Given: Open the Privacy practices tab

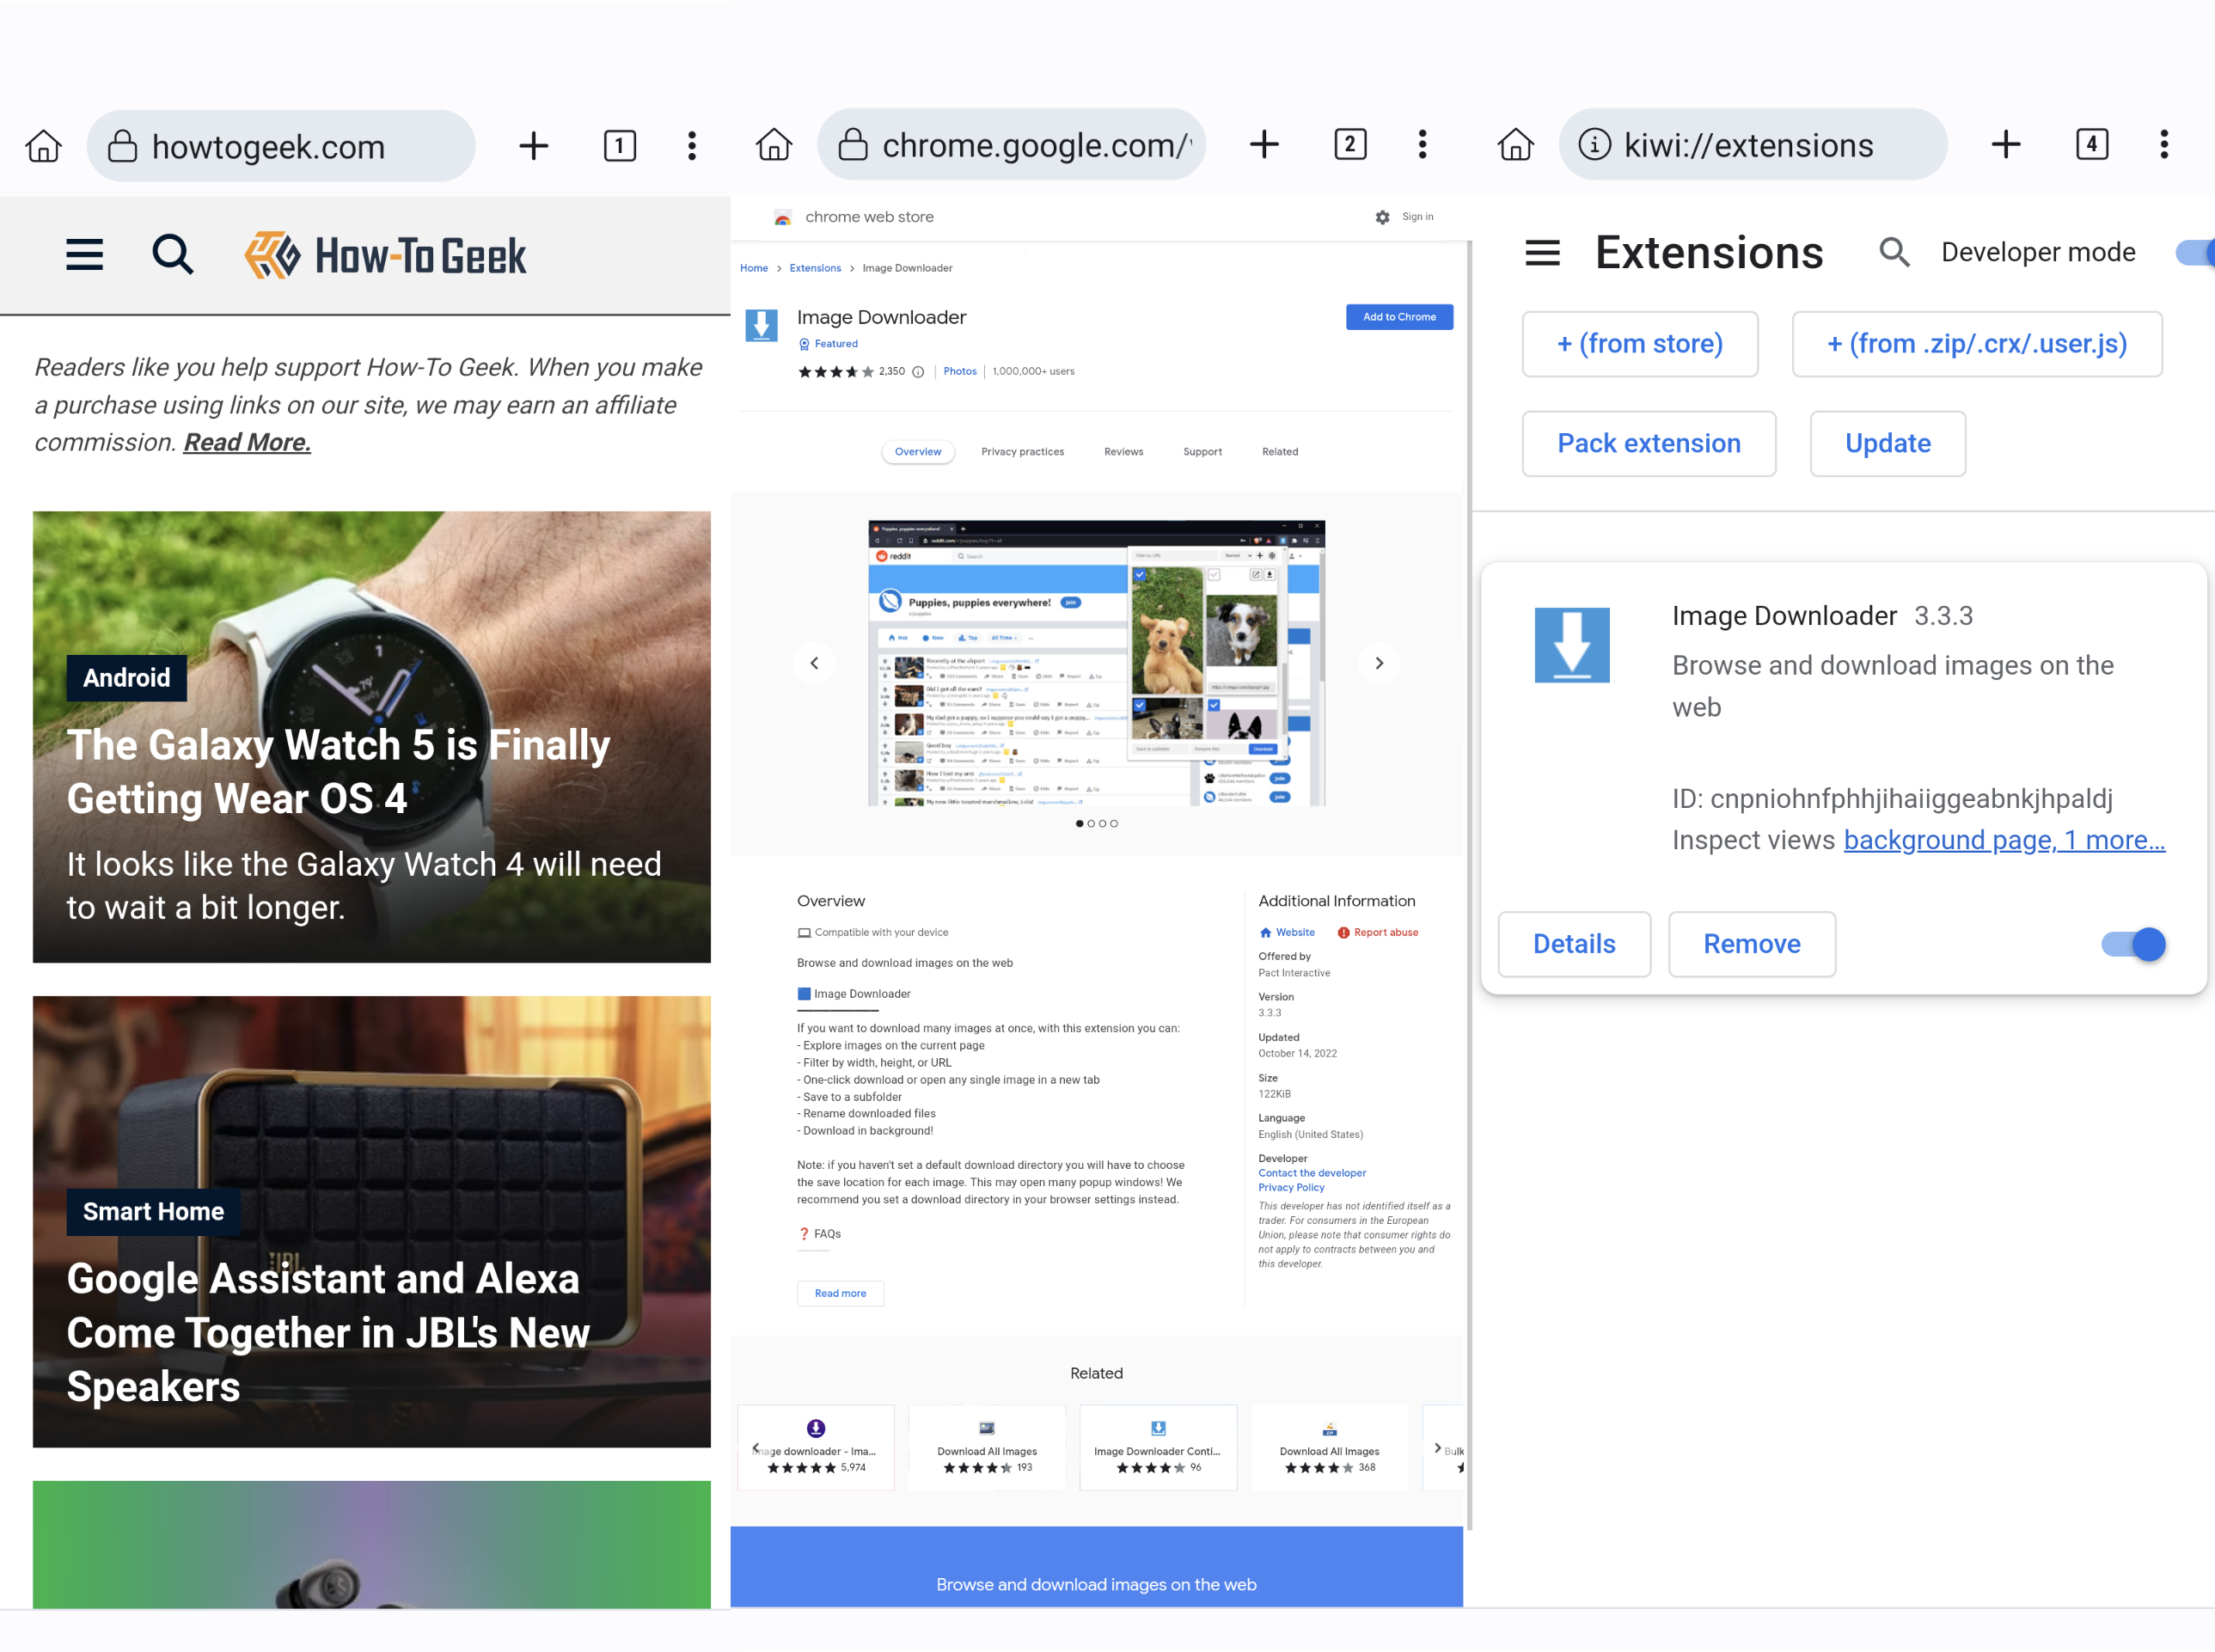Looking at the screenshot, I should [x=1022, y=451].
